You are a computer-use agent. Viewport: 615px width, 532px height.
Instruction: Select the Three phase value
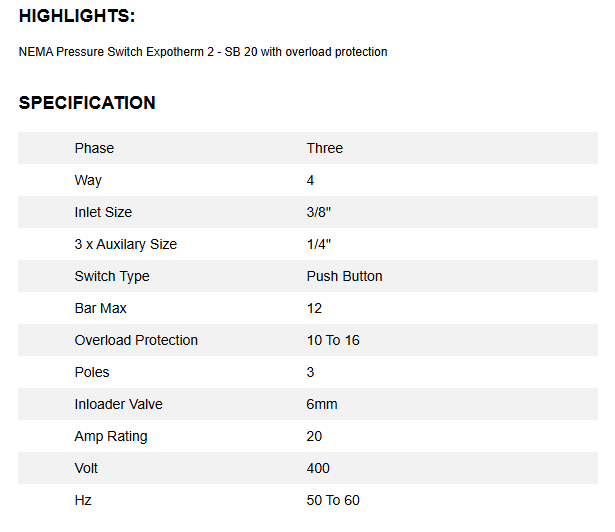click(x=324, y=148)
